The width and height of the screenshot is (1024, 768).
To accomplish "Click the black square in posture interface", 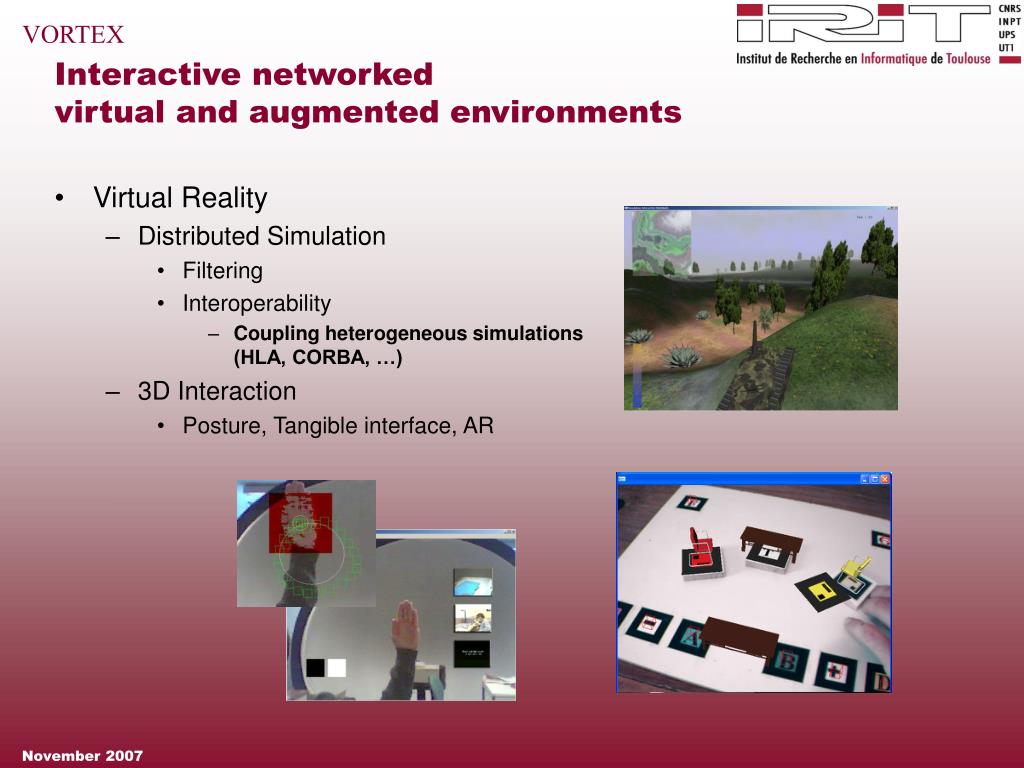I will (x=315, y=667).
